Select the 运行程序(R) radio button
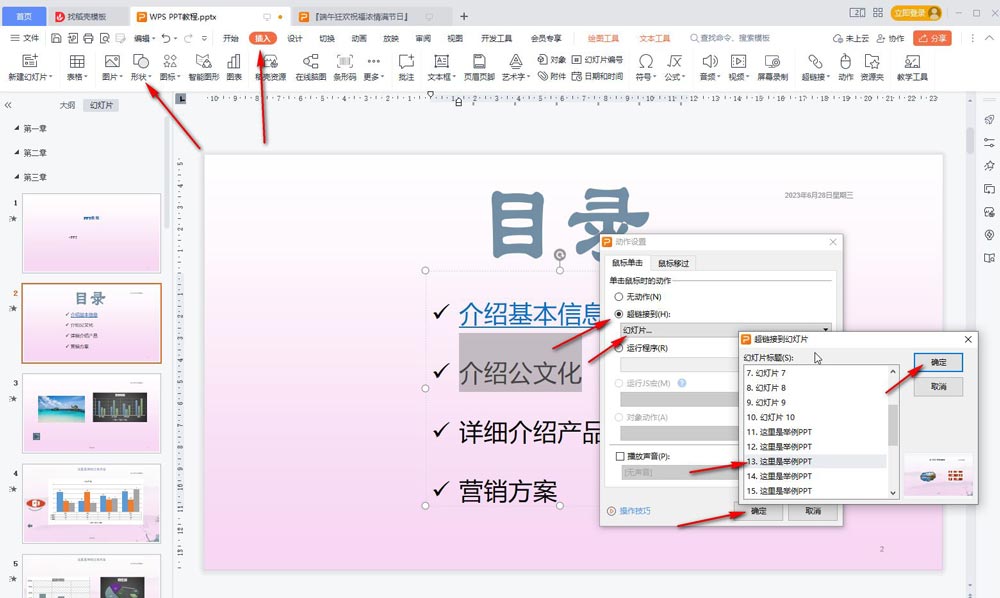The height and width of the screenshot is (598, 1000). click(x=619, y=348)
